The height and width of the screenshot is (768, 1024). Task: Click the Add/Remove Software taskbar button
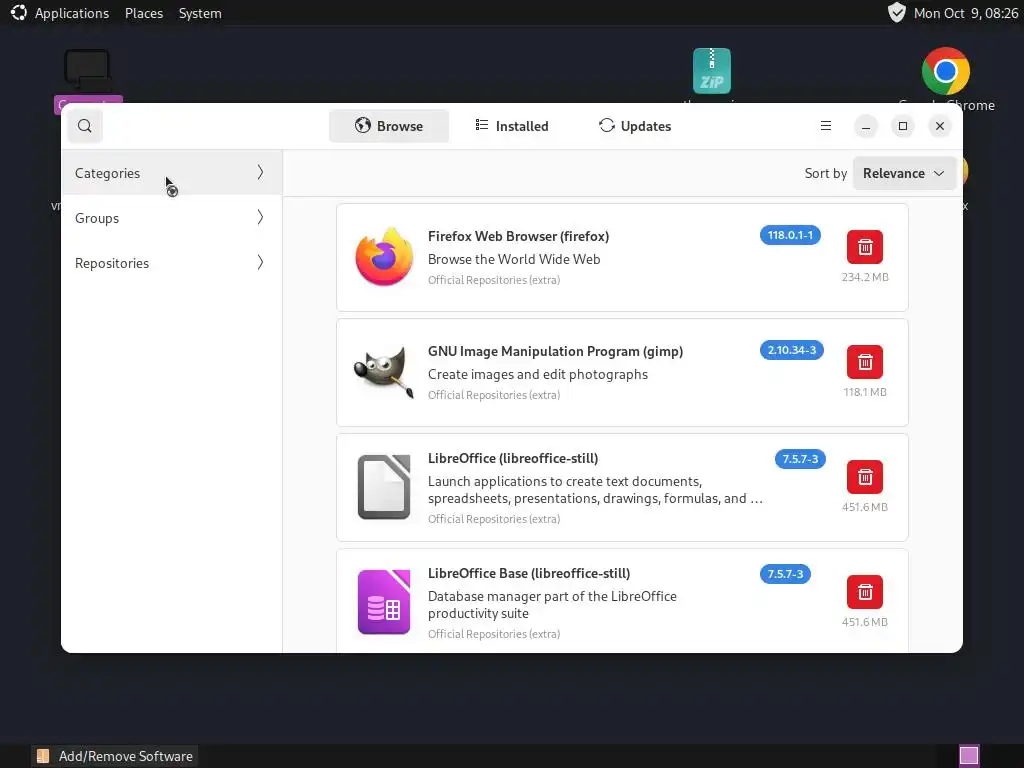tap(115, 756)
